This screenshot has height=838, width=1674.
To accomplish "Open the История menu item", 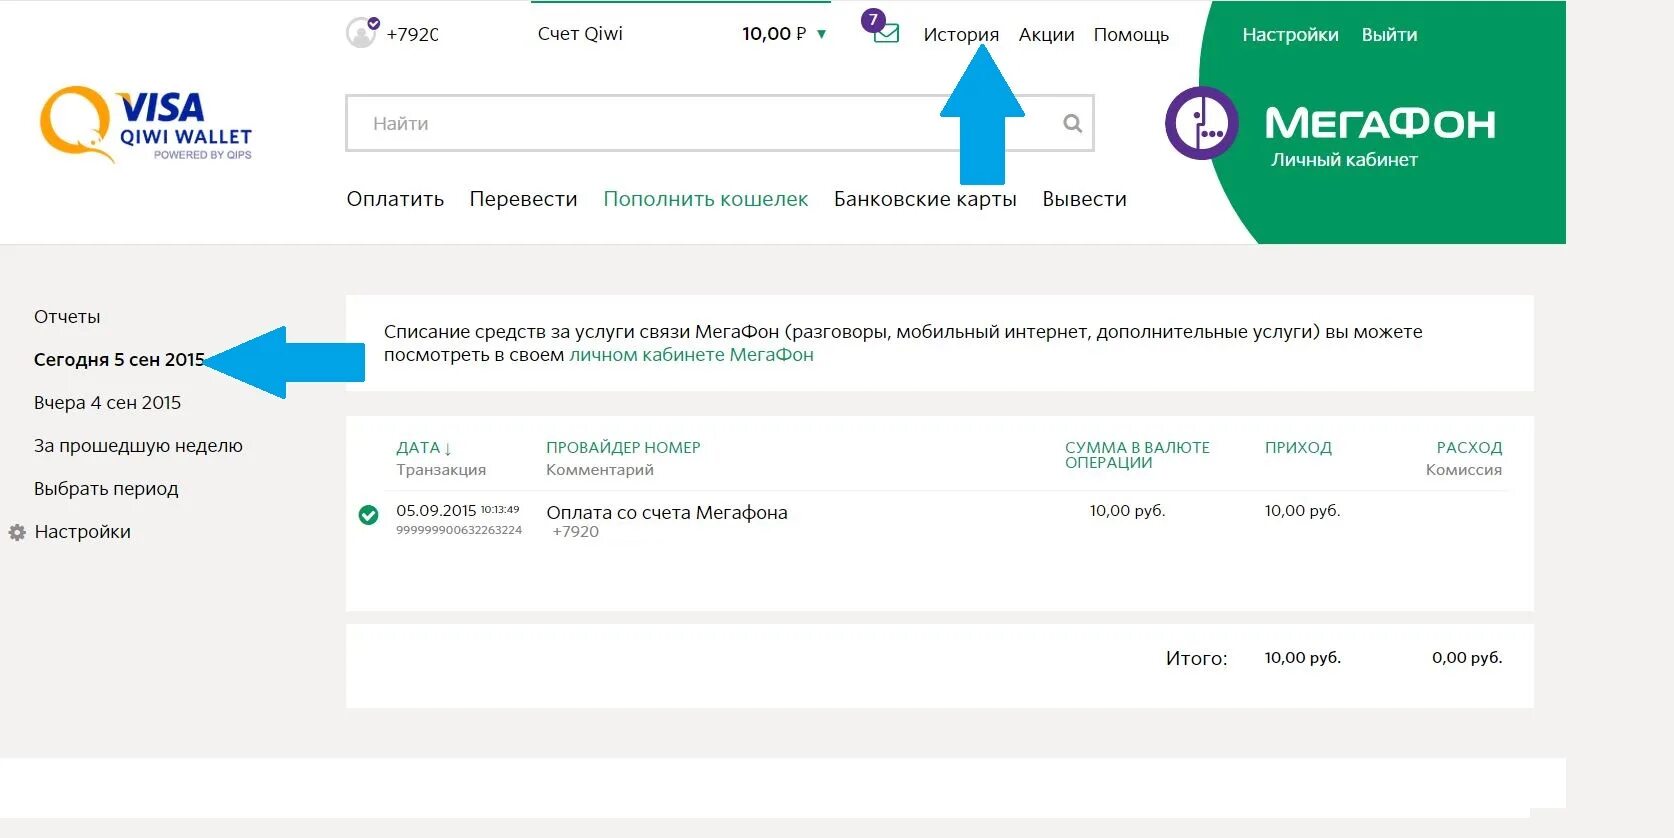I will [961, 34].
